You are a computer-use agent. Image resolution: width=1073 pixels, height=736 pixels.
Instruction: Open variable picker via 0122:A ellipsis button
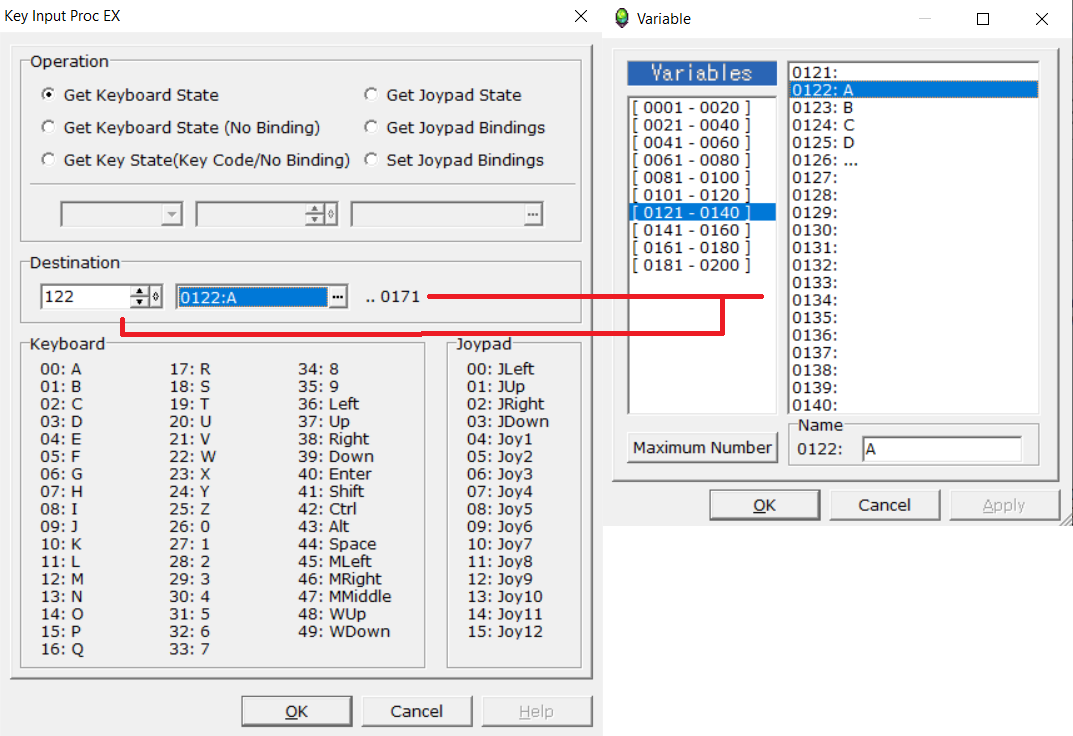point(337,298)
